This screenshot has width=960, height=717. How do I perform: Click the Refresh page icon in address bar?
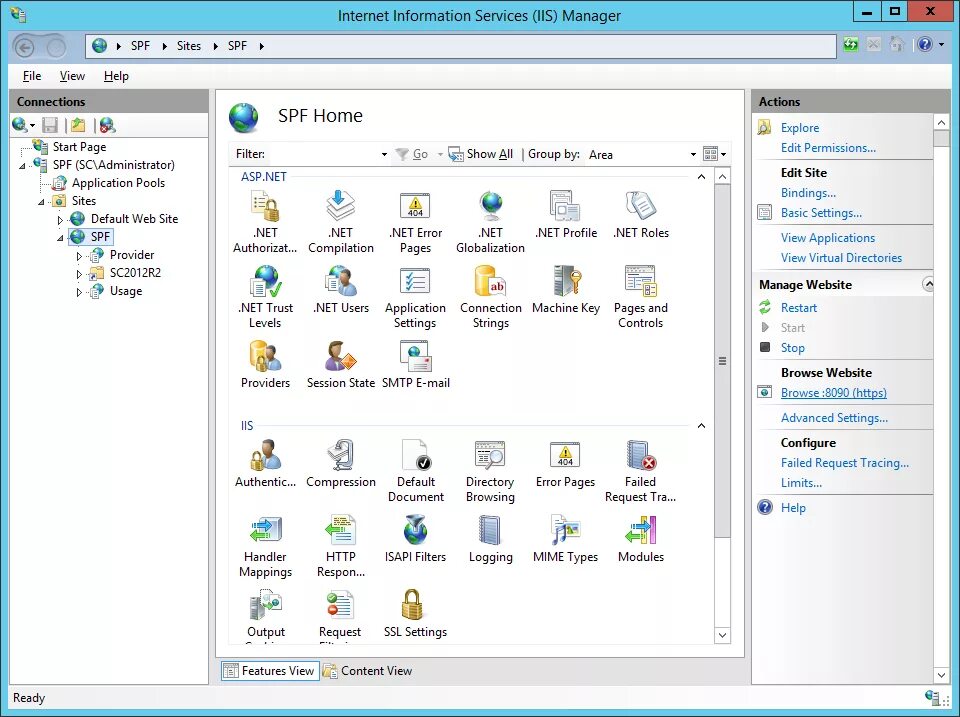coord(850,45)
